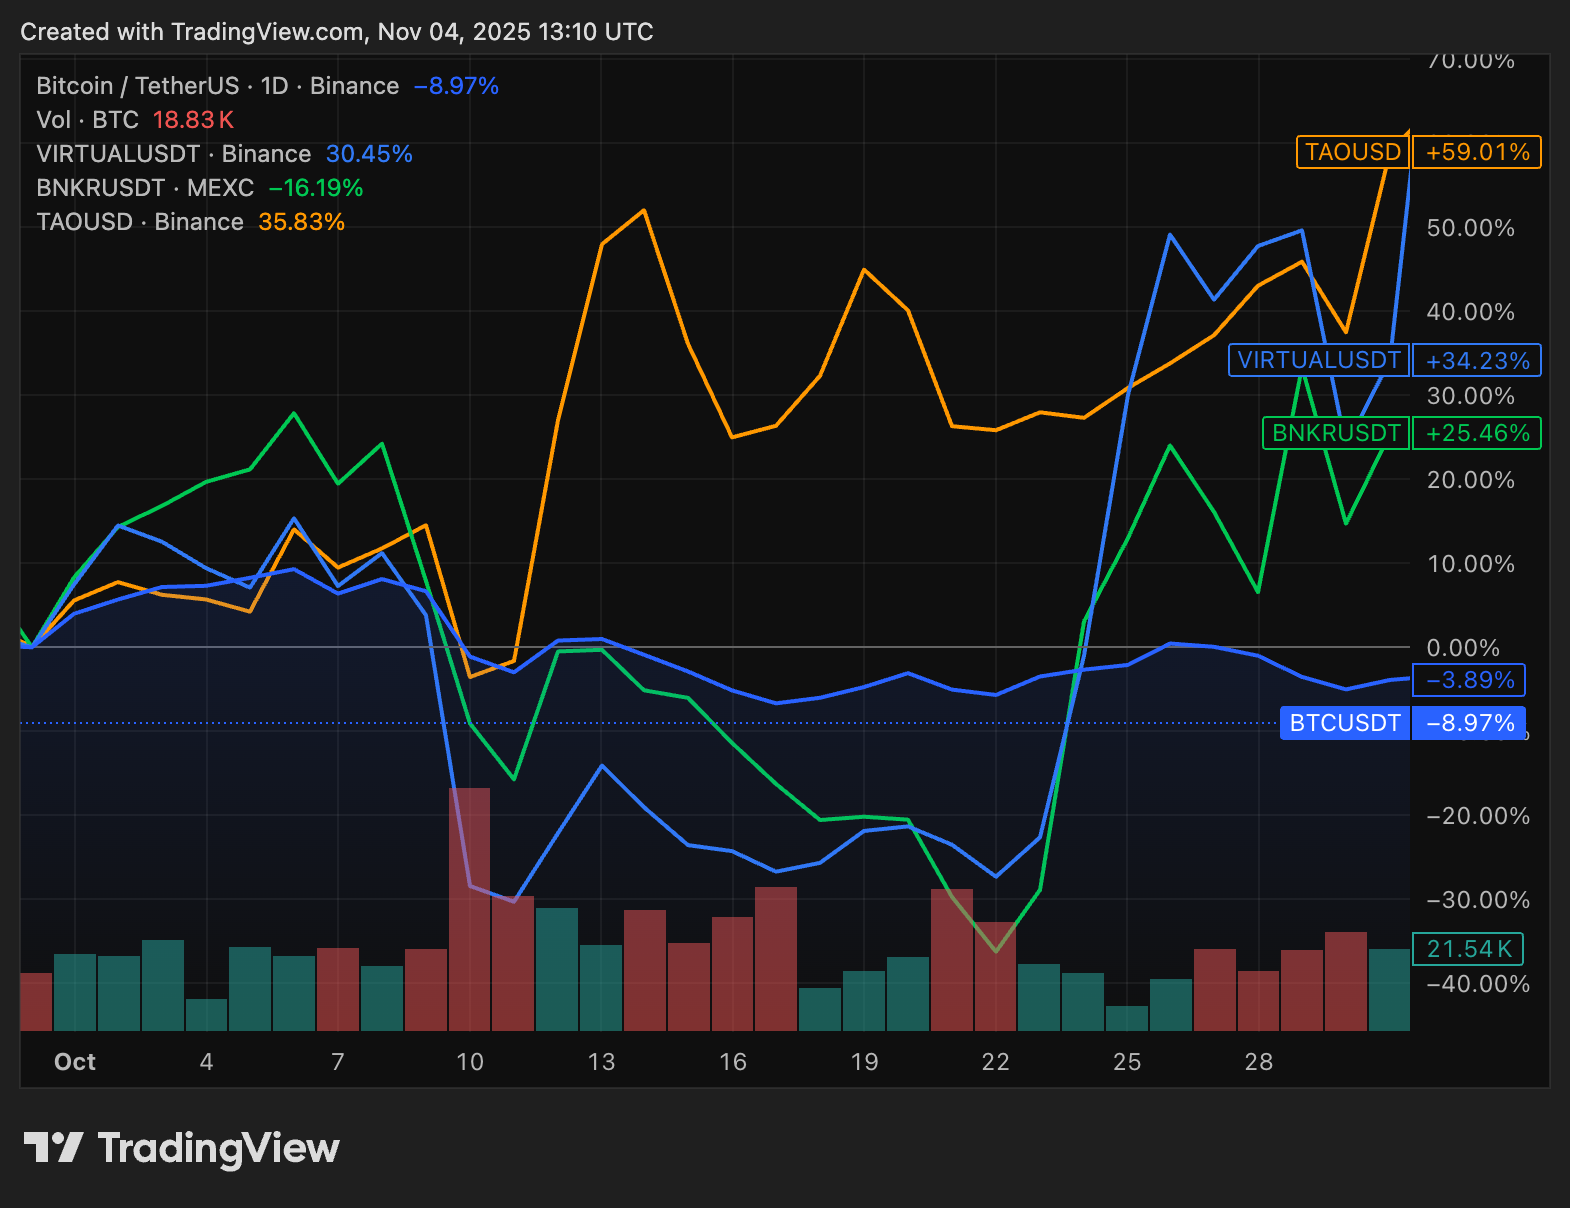This screenshot has width=1570, height=1208.
Task: Click the 30.45% legend value
Action: [x=369, y=154]
